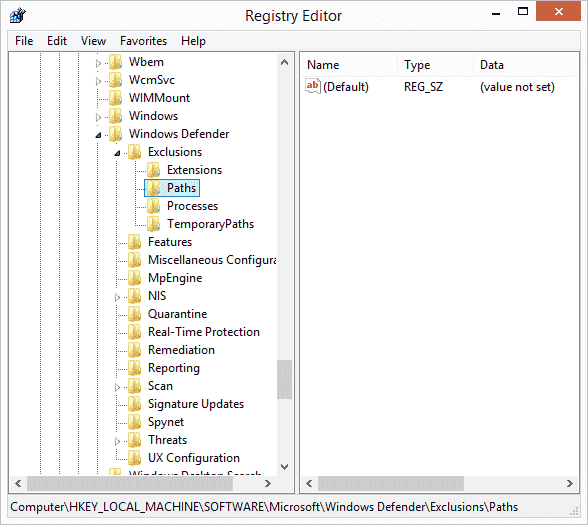The image size is (588, 525).
Task: Collapse the Exclusions key
Action: 117,153
